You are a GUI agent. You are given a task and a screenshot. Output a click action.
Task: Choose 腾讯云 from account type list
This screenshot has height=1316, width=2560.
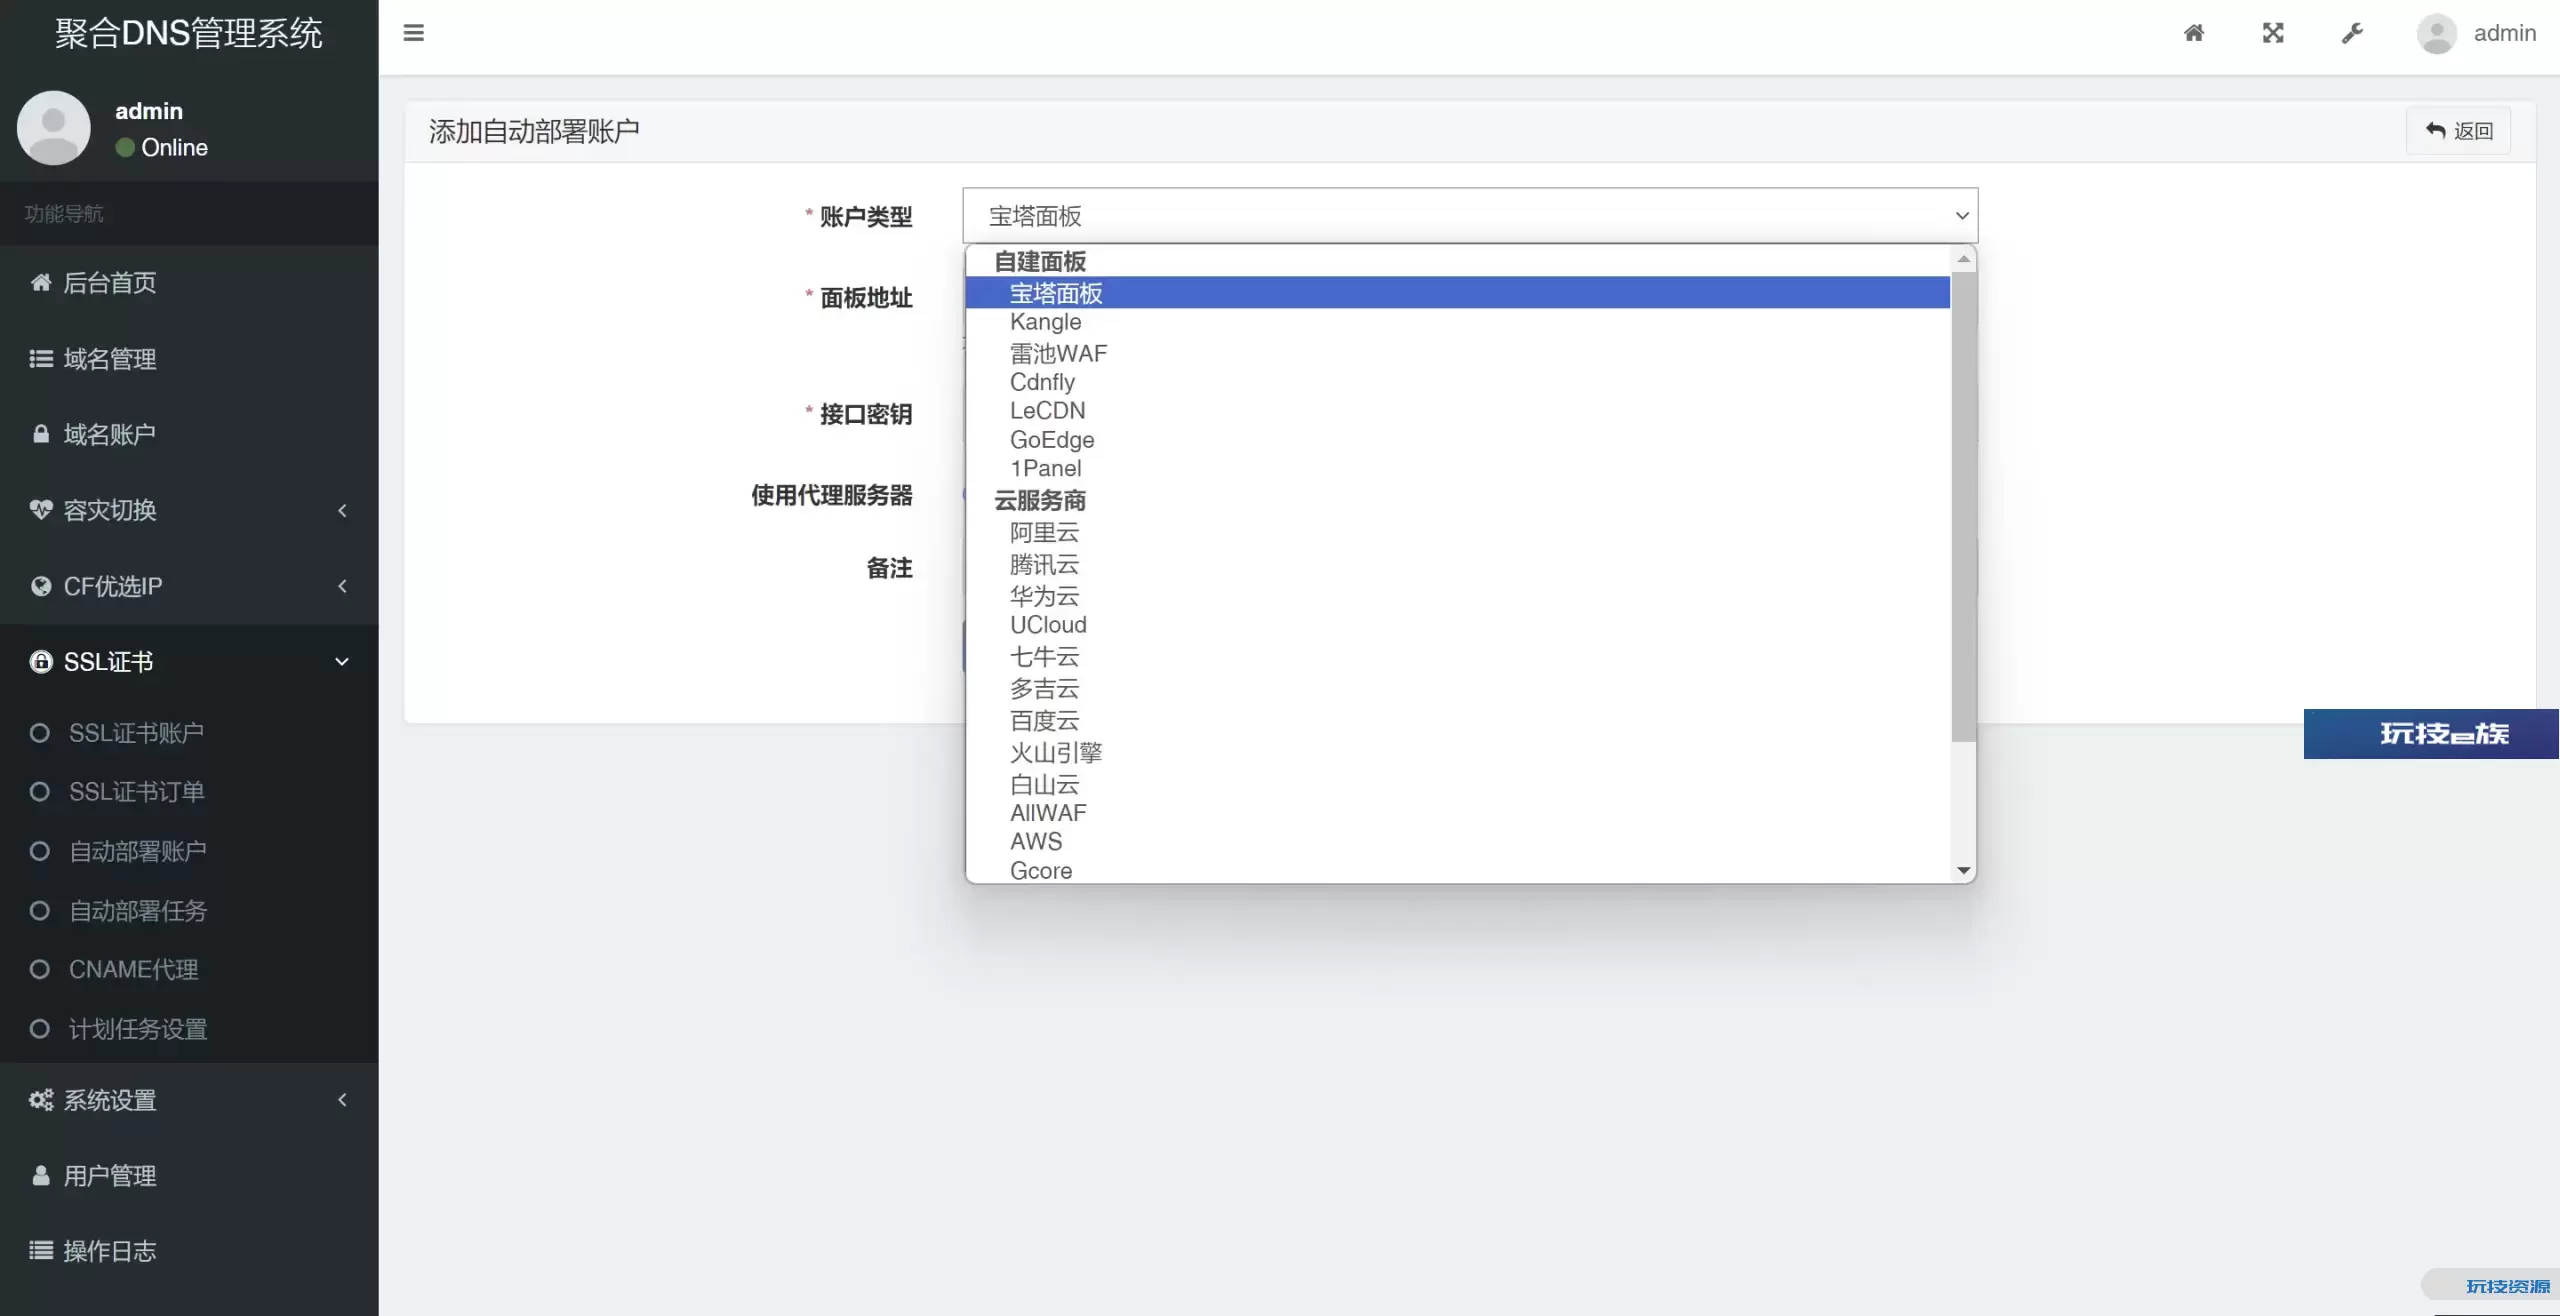(1458, 564)
